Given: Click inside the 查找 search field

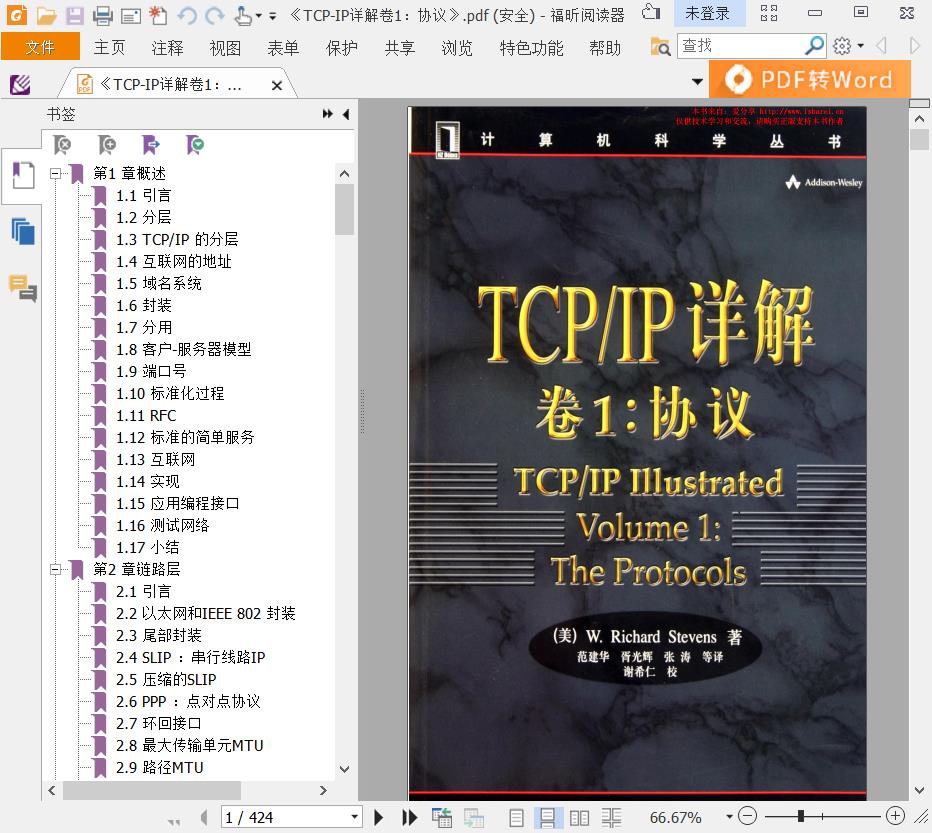Looking at the screenshot, I should click(739, 46).
